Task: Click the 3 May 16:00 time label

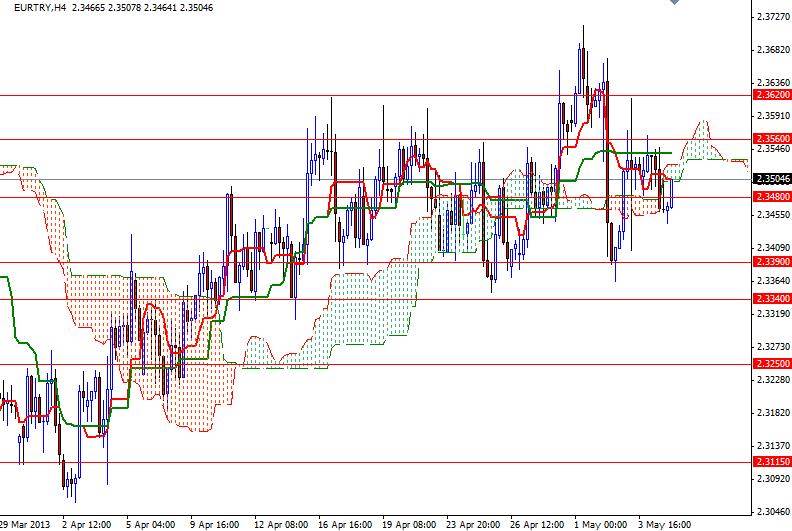Action: 665,524
